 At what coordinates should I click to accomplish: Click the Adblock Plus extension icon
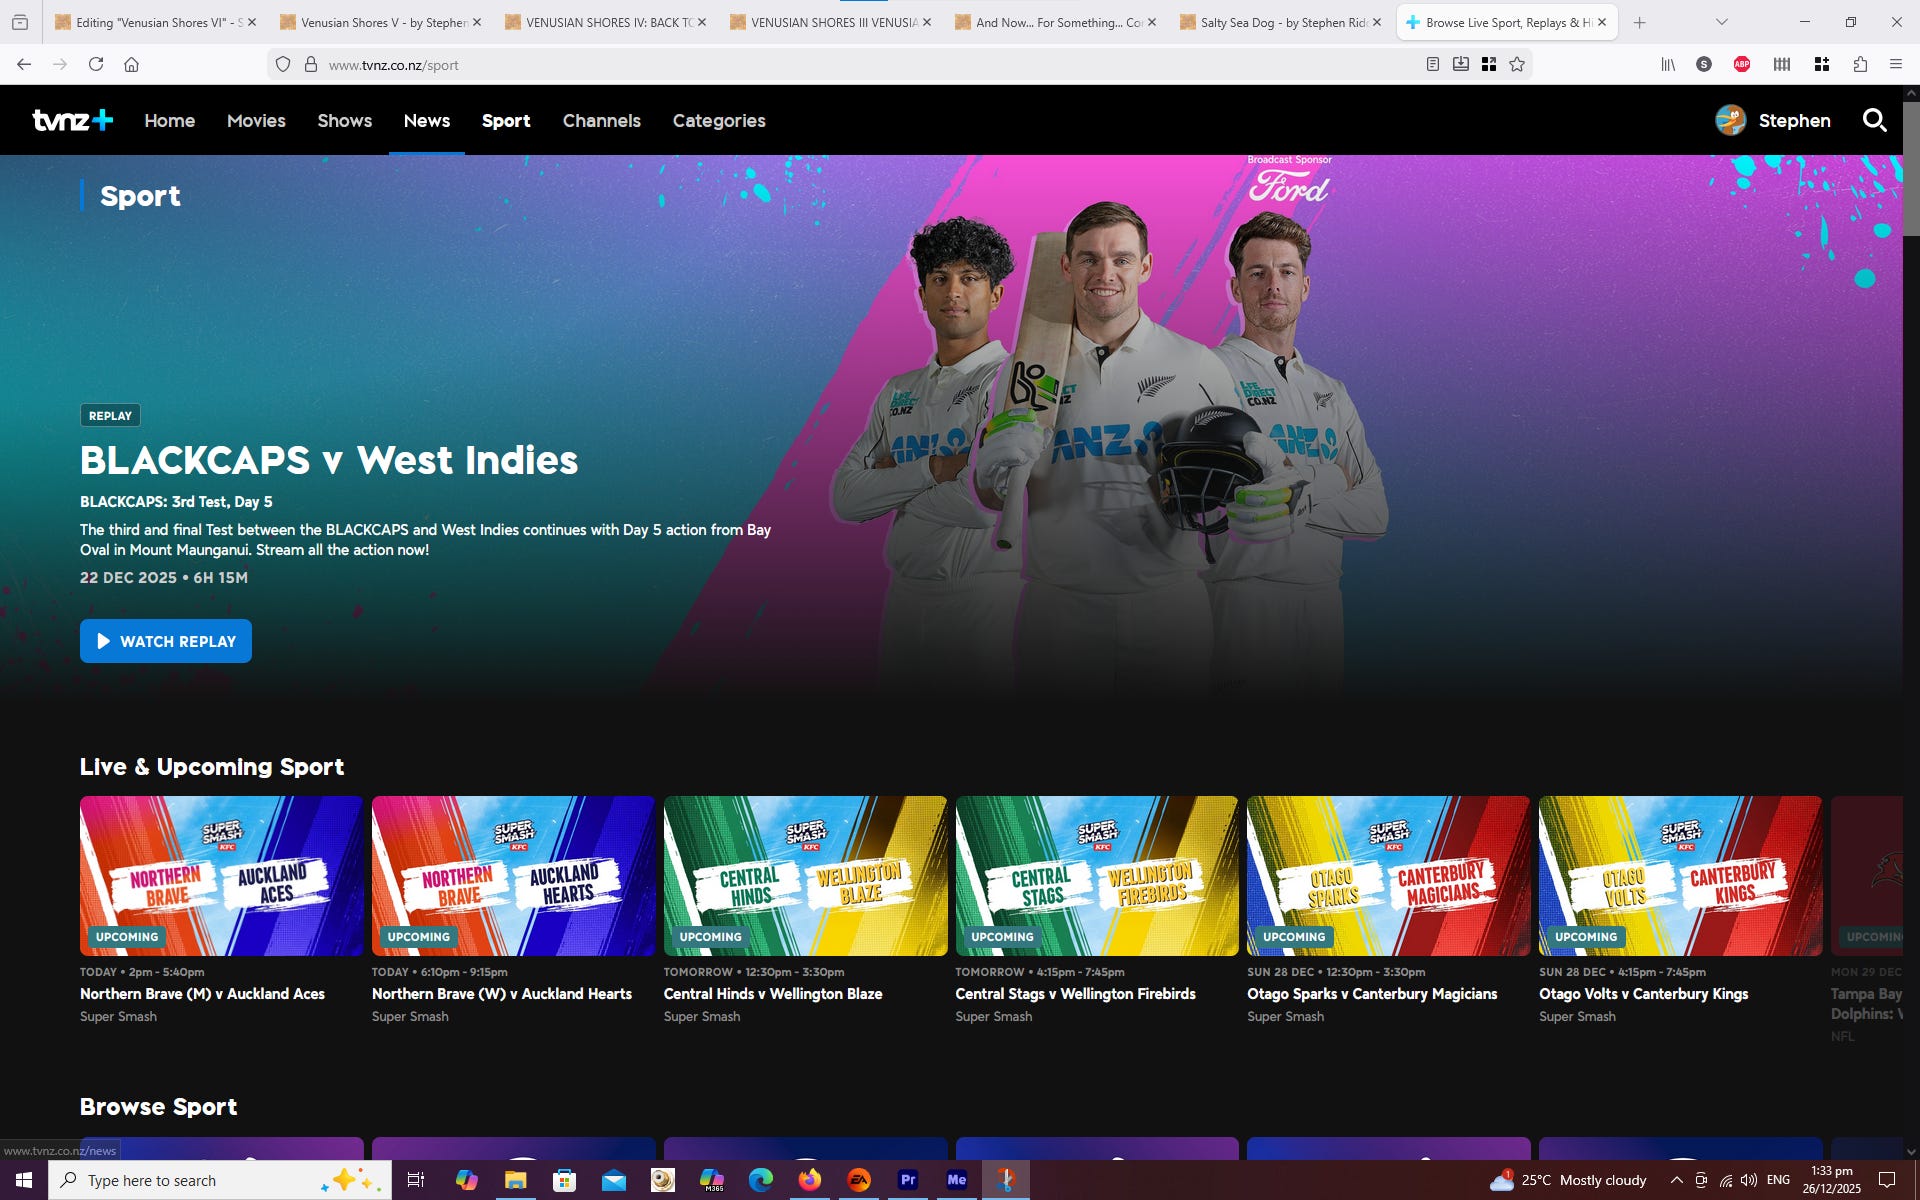point(1742,65)
